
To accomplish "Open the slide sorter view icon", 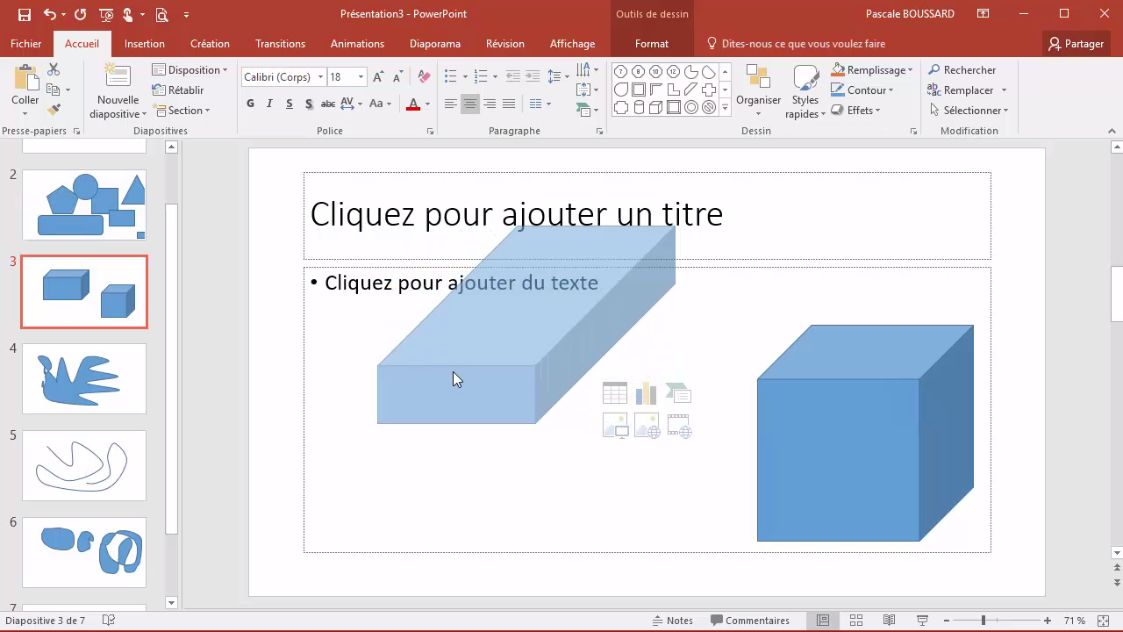I will click(x=856, y=620).
